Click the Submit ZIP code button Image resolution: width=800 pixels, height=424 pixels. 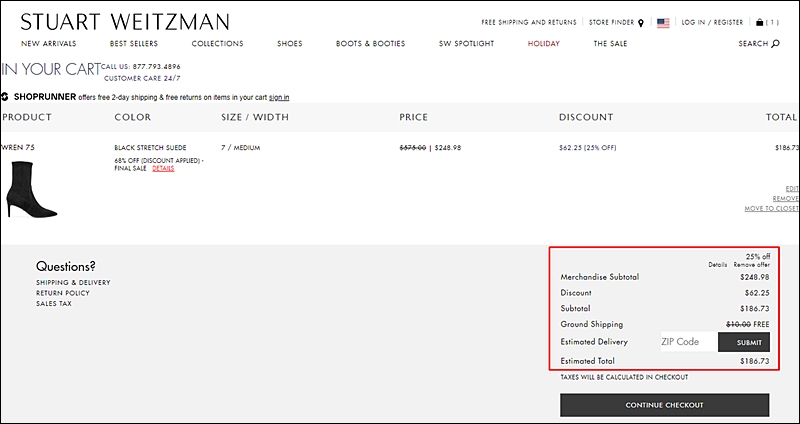pyautogui.click(x=744, y=342)
